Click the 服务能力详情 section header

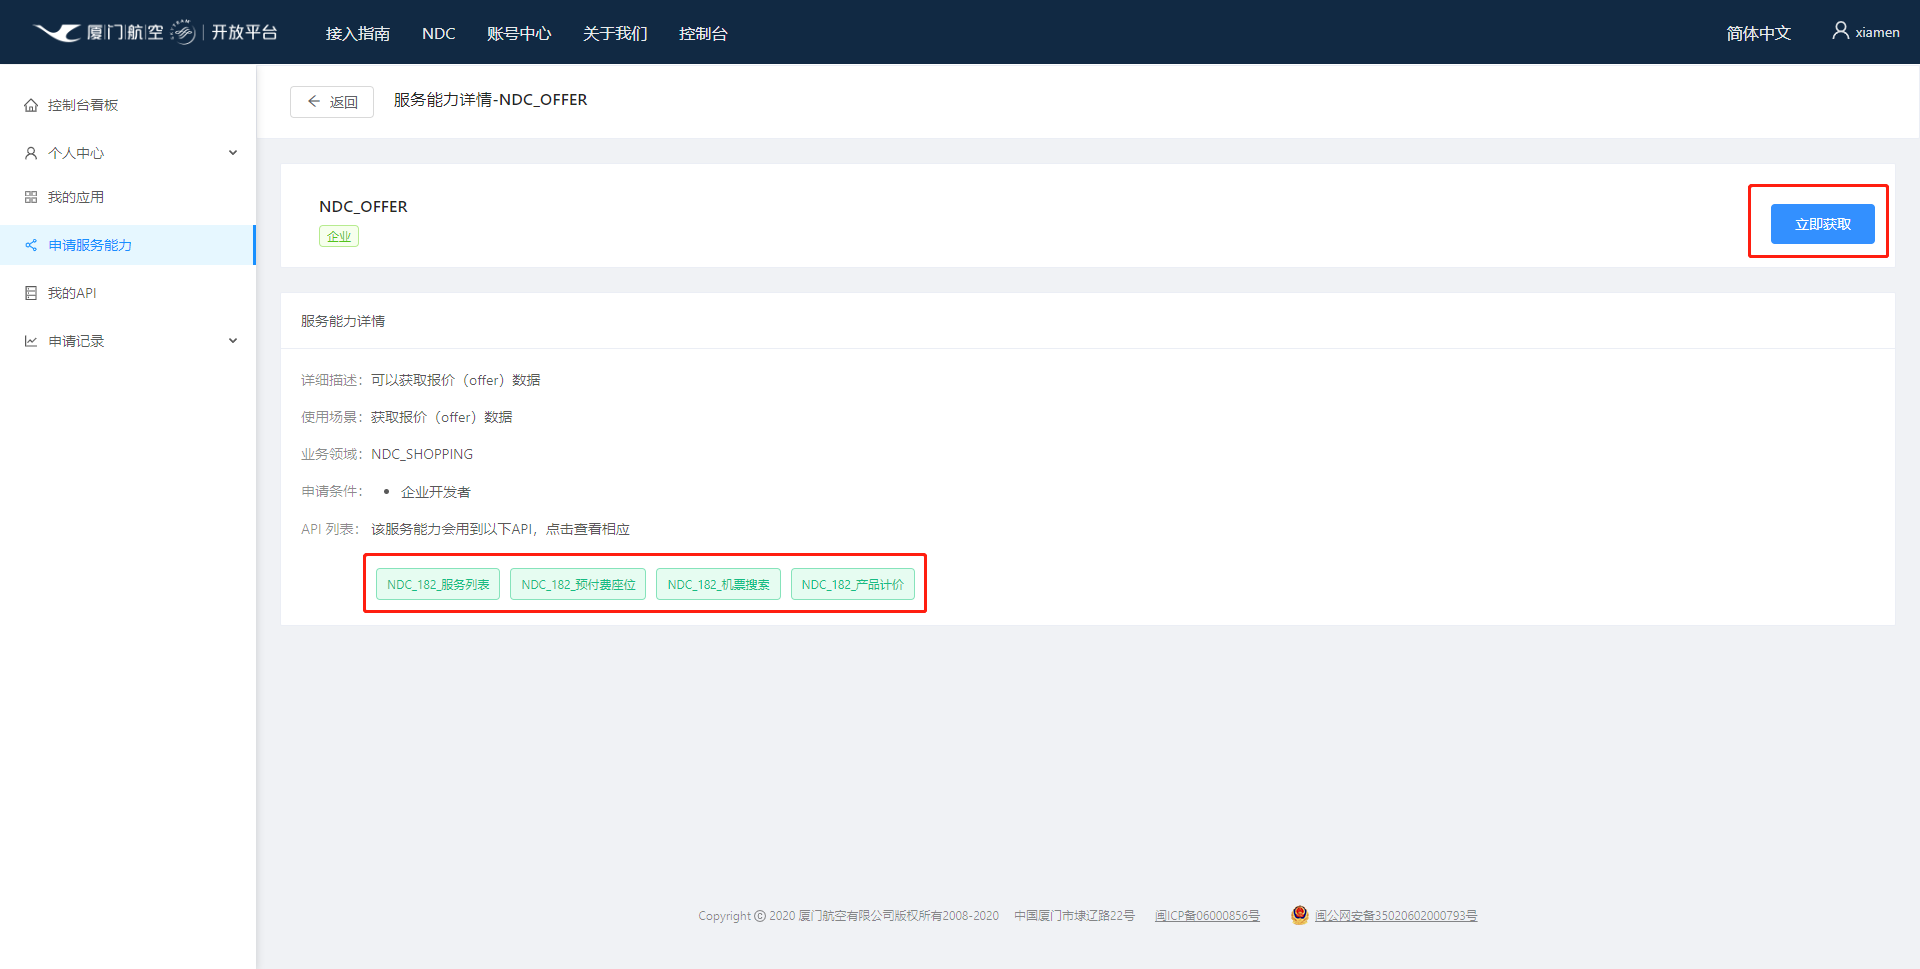click(343, 321)
